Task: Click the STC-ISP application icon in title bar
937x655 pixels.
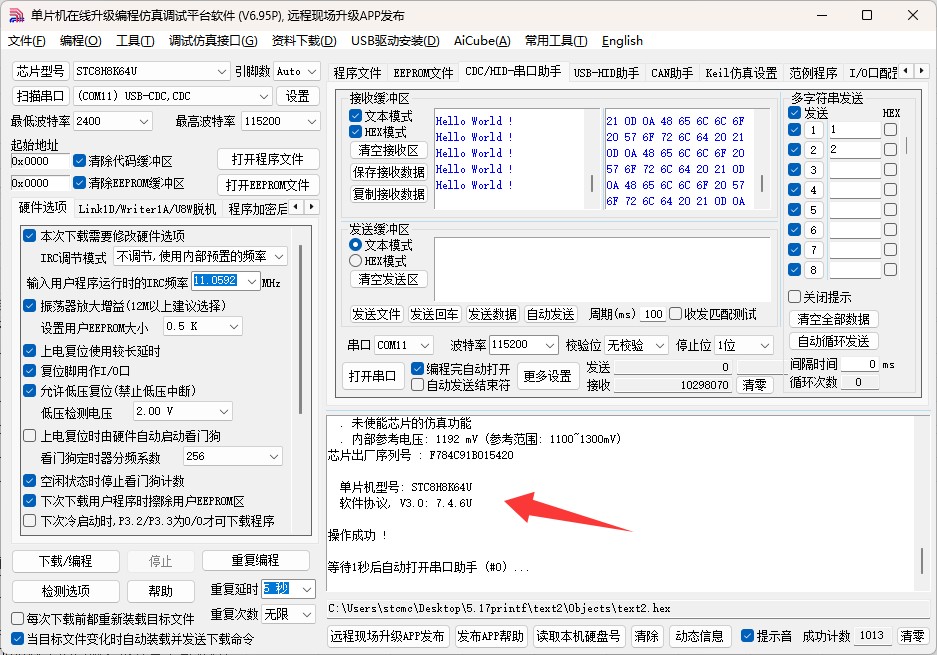Action: tap(17, 16)
